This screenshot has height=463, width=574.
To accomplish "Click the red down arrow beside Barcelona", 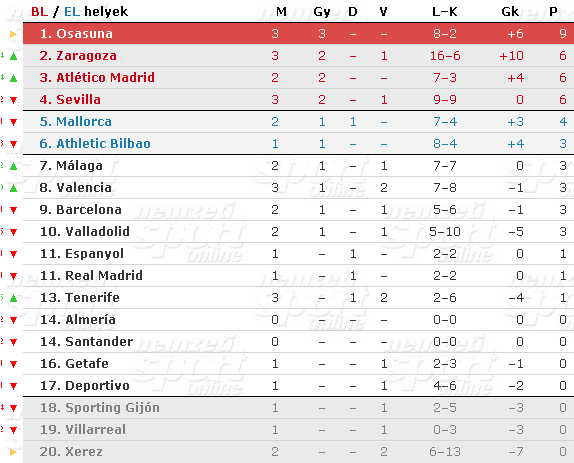I will point(14,210).
